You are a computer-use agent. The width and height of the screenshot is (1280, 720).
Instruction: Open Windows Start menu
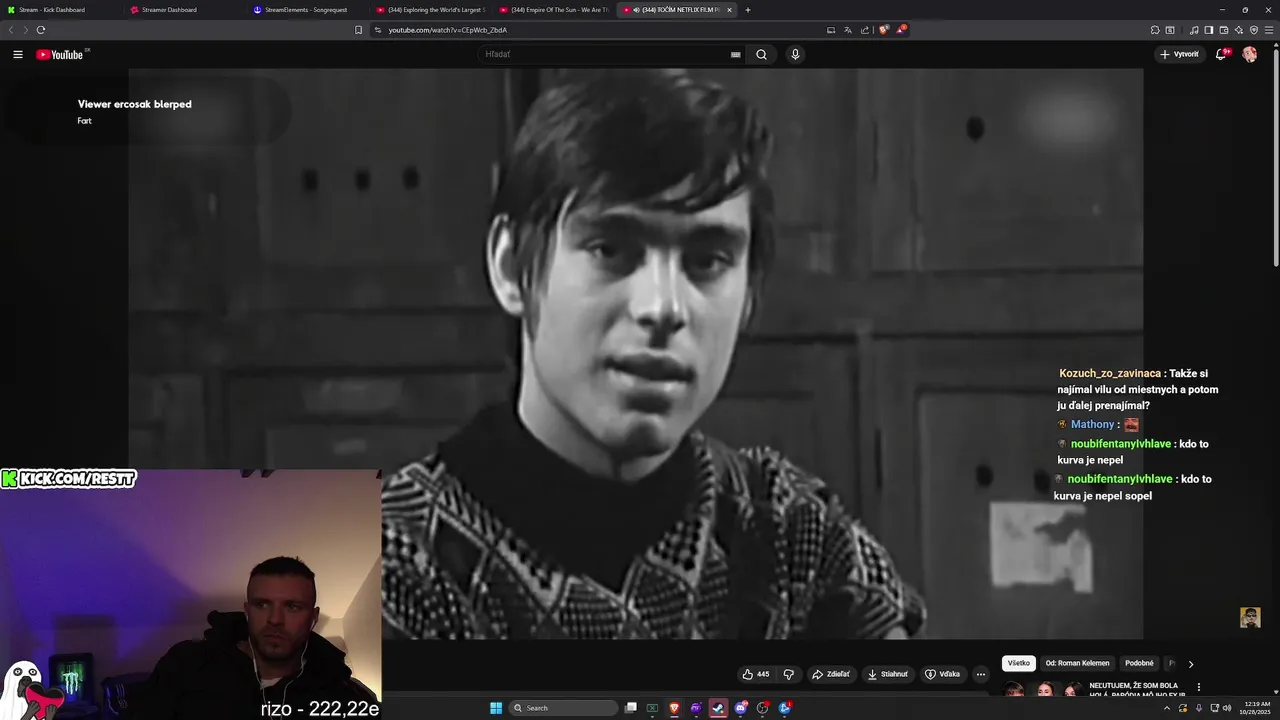point(496,708)
